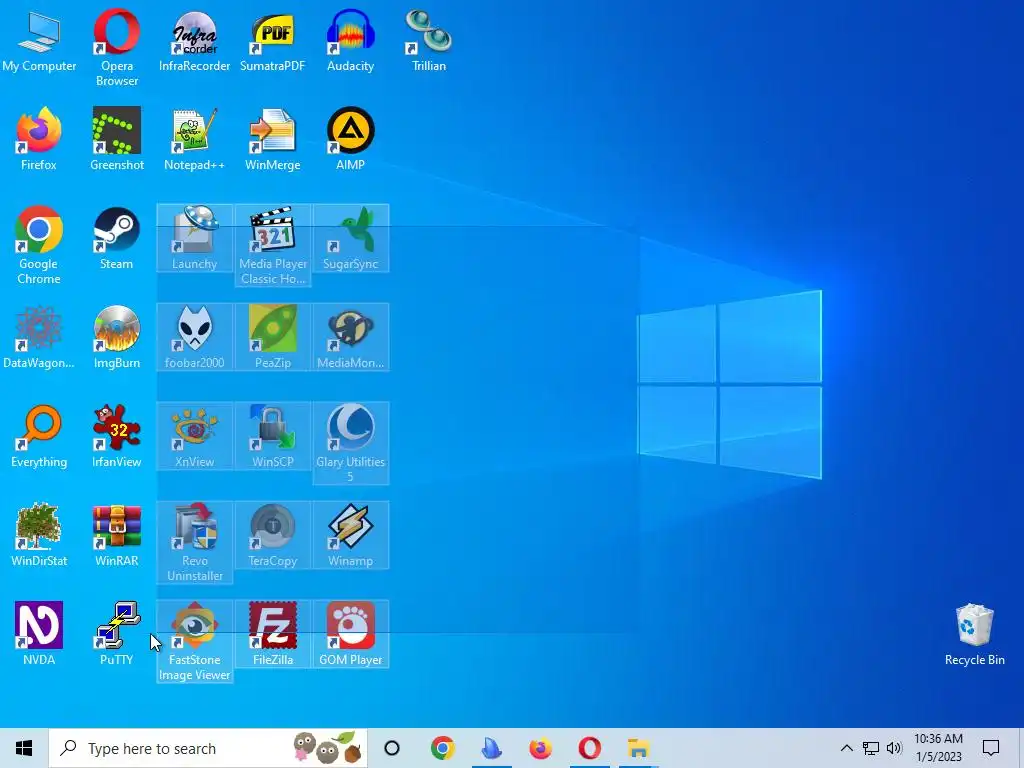
Task: Select the WinRAR desktop shortcut
Action: click(117, 536)
